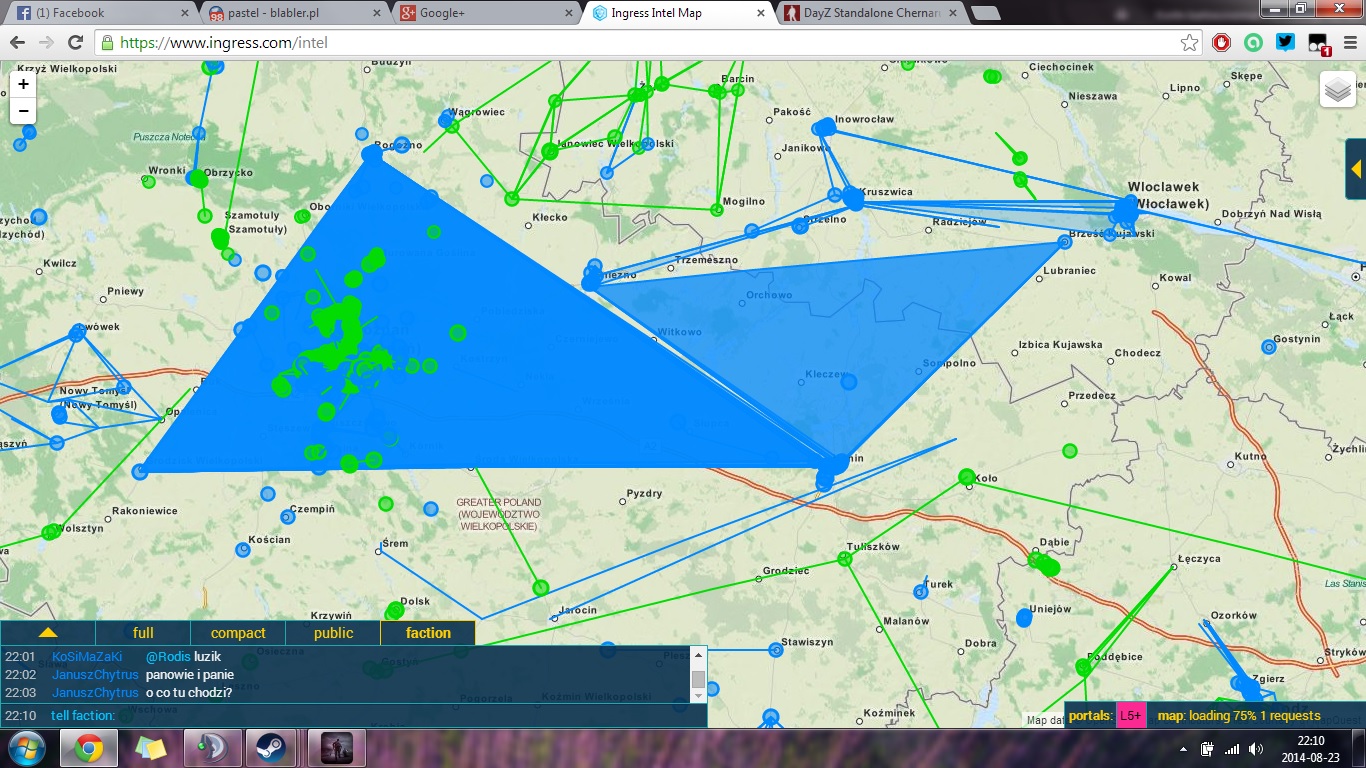Open the map layers chooser
This screenshot has height=768, width=1366.
click(x=1337, y=90)
